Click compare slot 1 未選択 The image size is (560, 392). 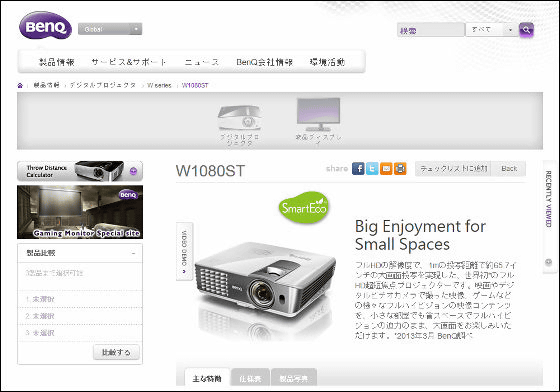point(40,299)
